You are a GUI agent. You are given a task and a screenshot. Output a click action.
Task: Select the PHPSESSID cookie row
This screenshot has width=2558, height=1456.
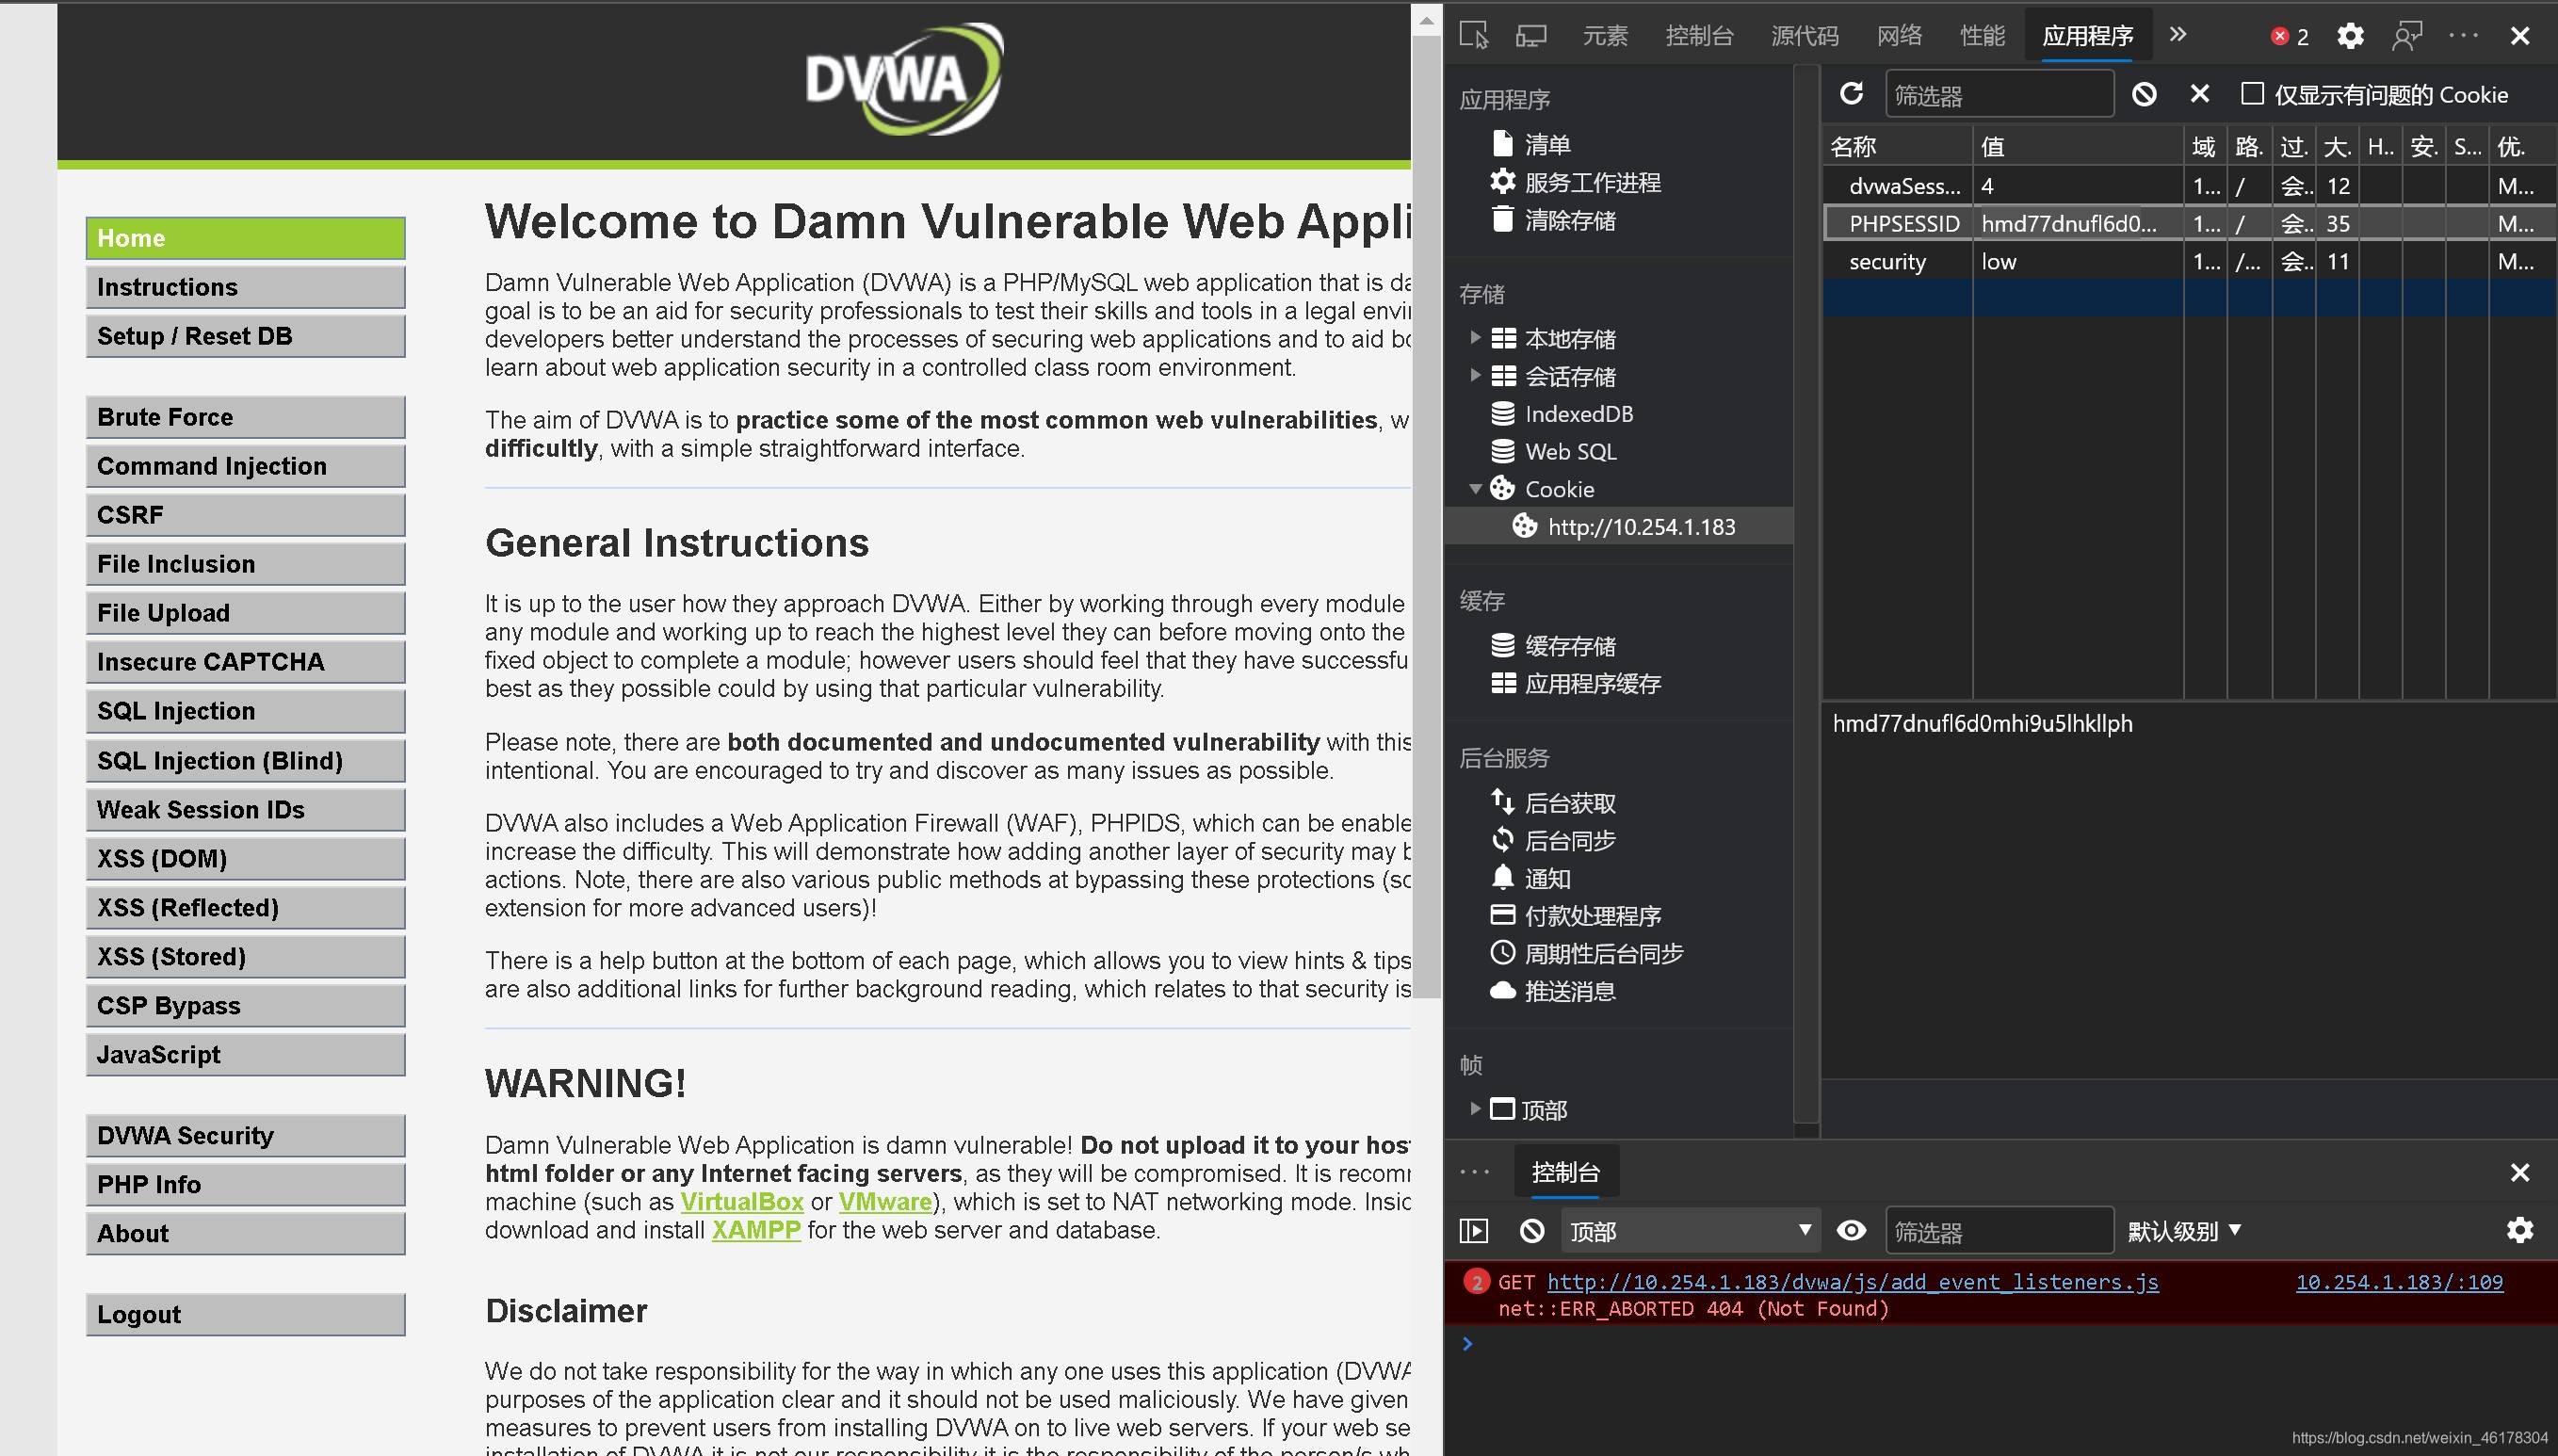pos(2188,223)
